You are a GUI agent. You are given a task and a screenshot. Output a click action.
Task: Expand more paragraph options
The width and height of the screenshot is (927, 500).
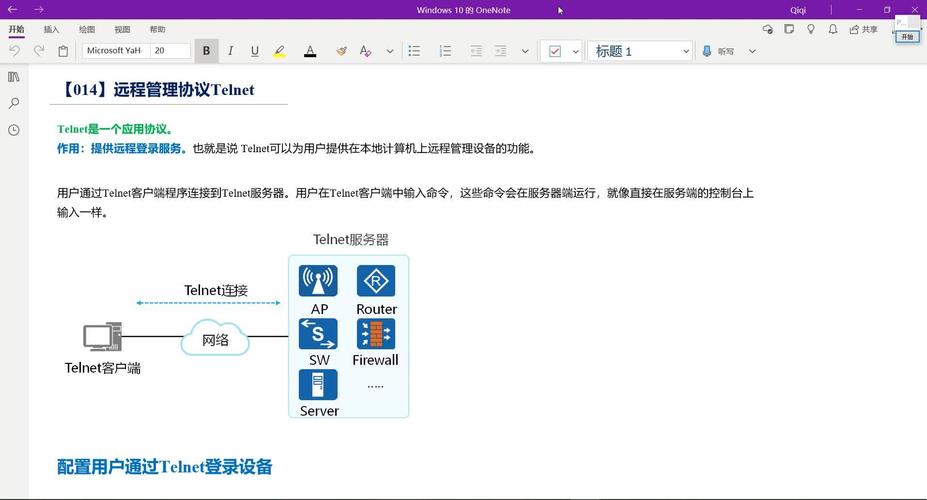pos(524,51)
